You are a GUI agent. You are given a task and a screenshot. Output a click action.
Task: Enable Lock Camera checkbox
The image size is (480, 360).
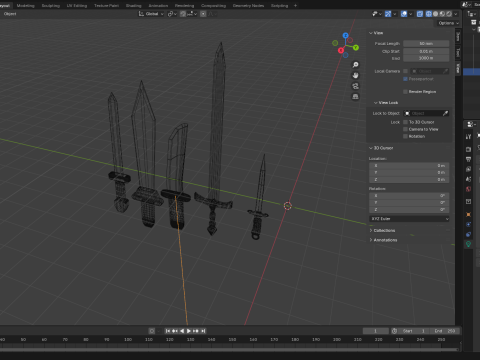coord(405,71)
